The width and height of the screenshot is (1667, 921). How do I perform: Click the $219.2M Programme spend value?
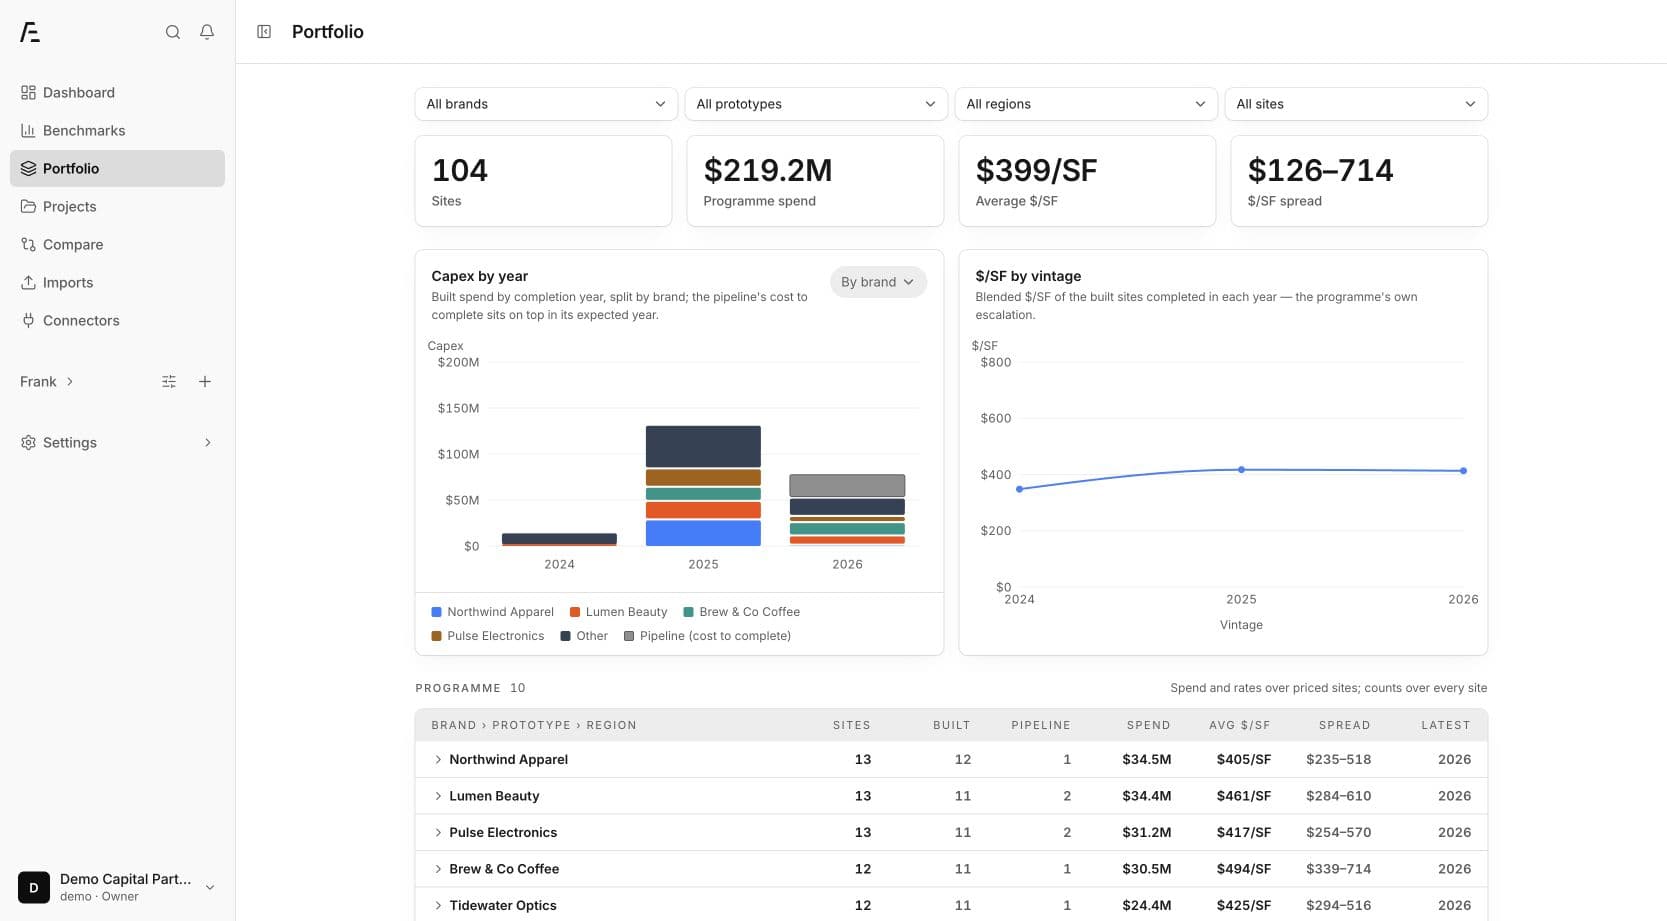click(x=768, y=171)
